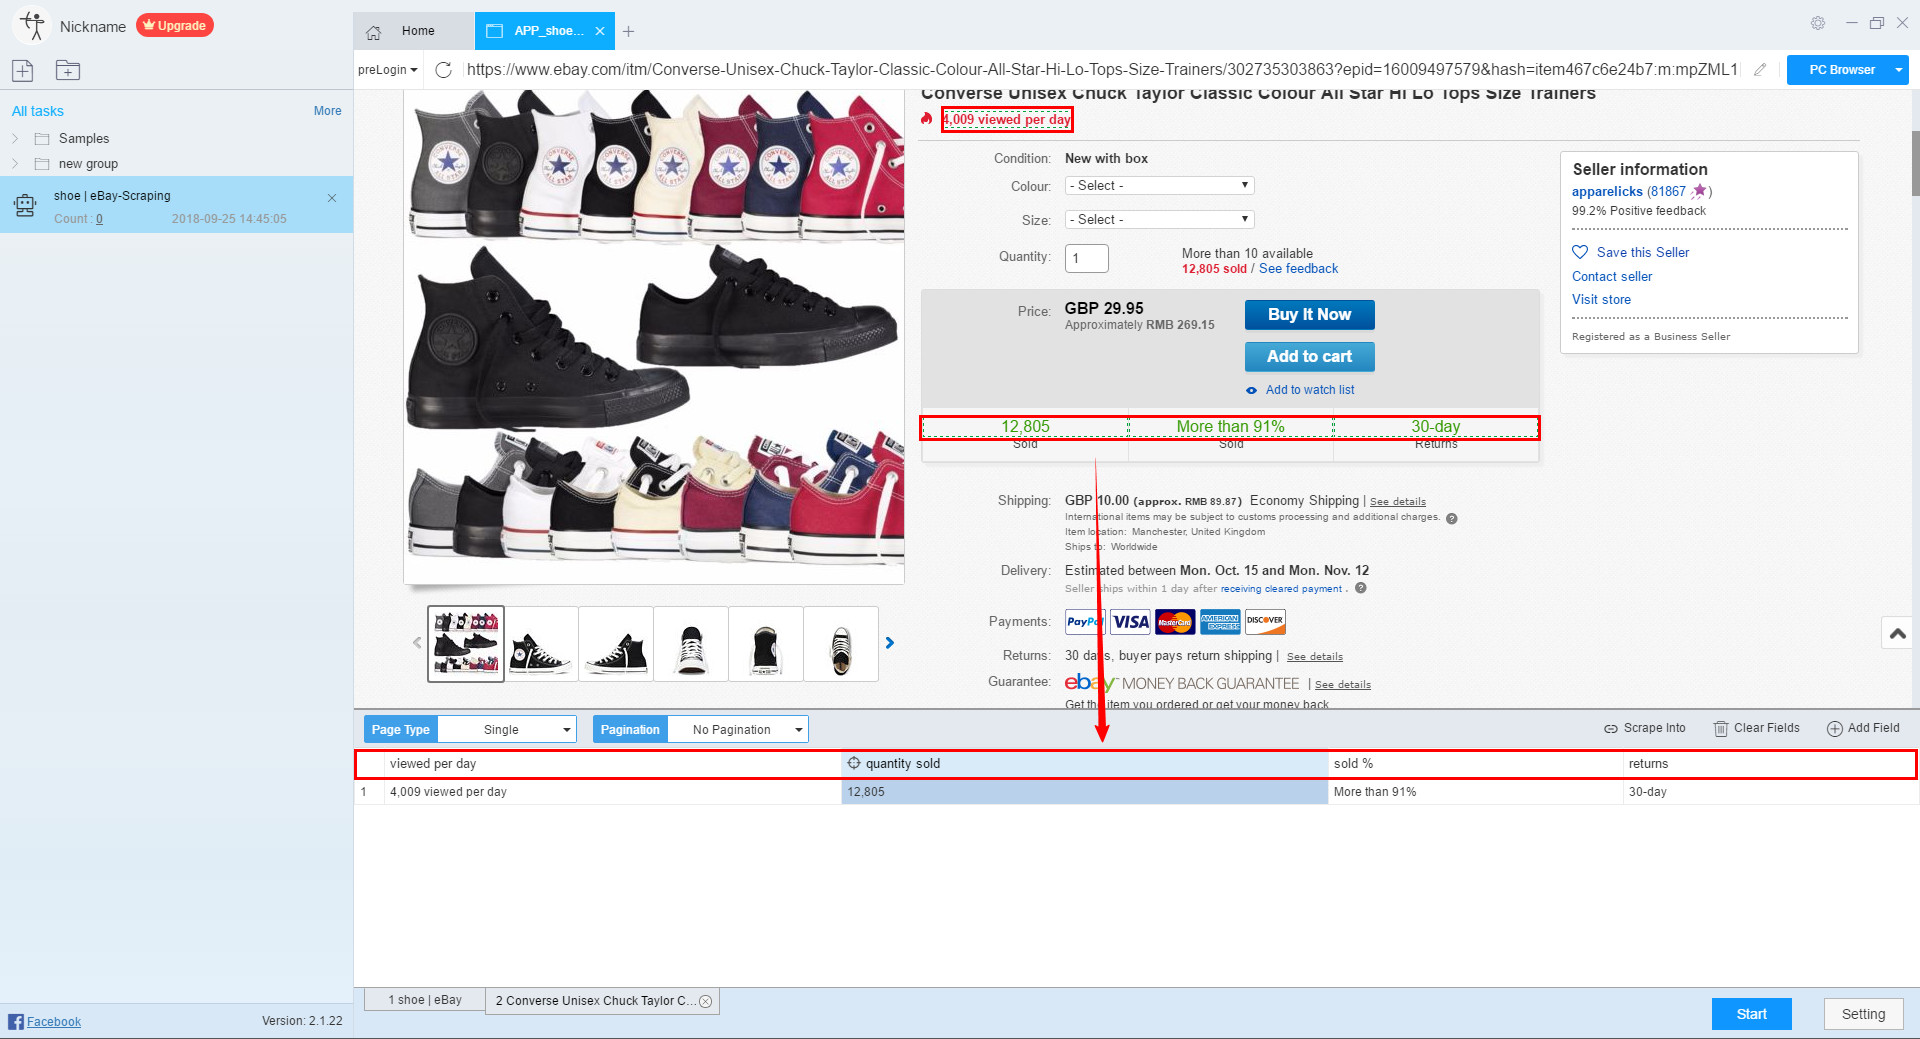This screenshot has height=1039, width=1920.
Task: Click the 12,805 table cell
Action: tap(1085, 792)
